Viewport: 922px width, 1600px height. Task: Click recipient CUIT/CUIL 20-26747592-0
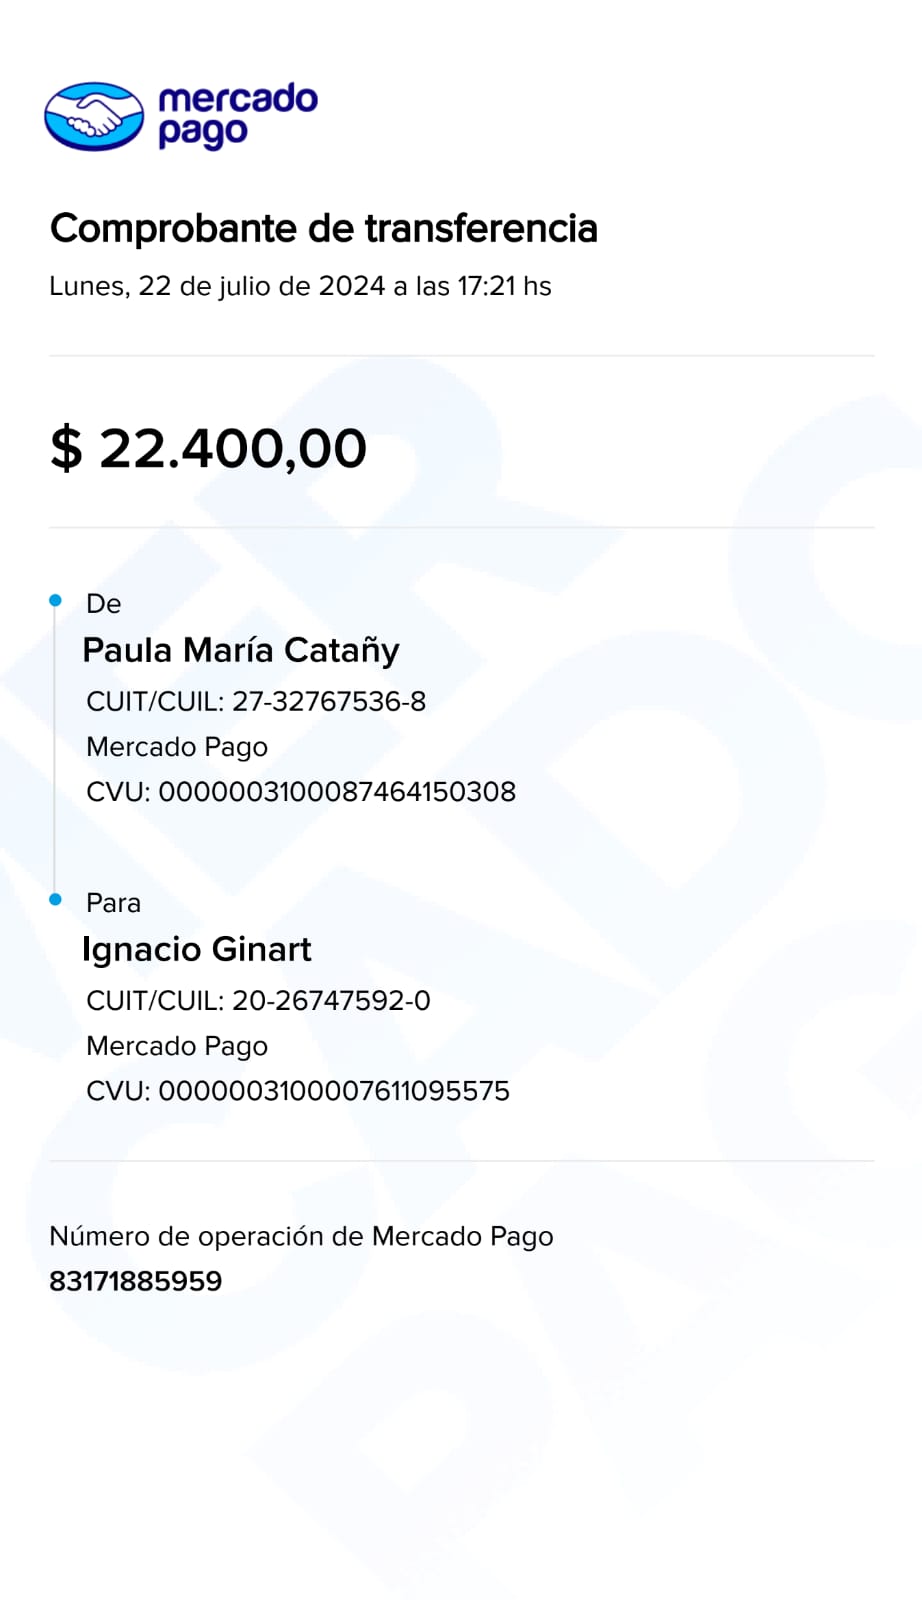(258, 1000)
